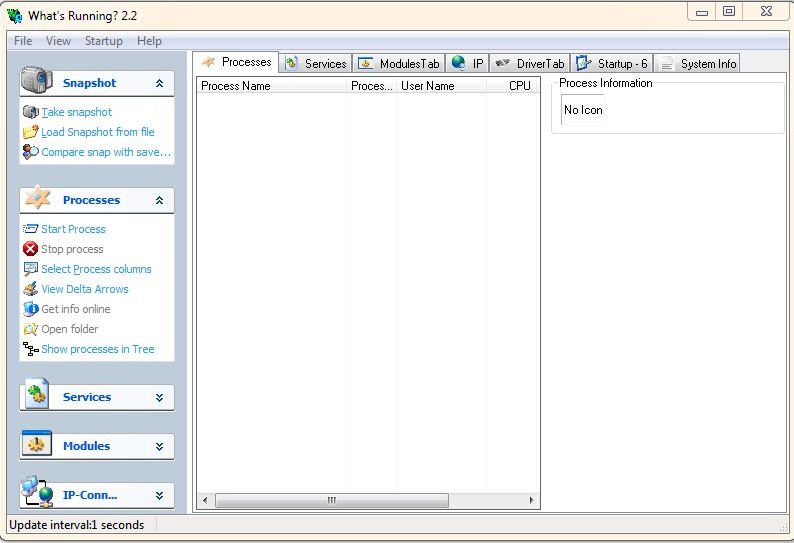794x543 pixels.
Task: Collapse the Snapshot panel section
Action: coord(159,84)
